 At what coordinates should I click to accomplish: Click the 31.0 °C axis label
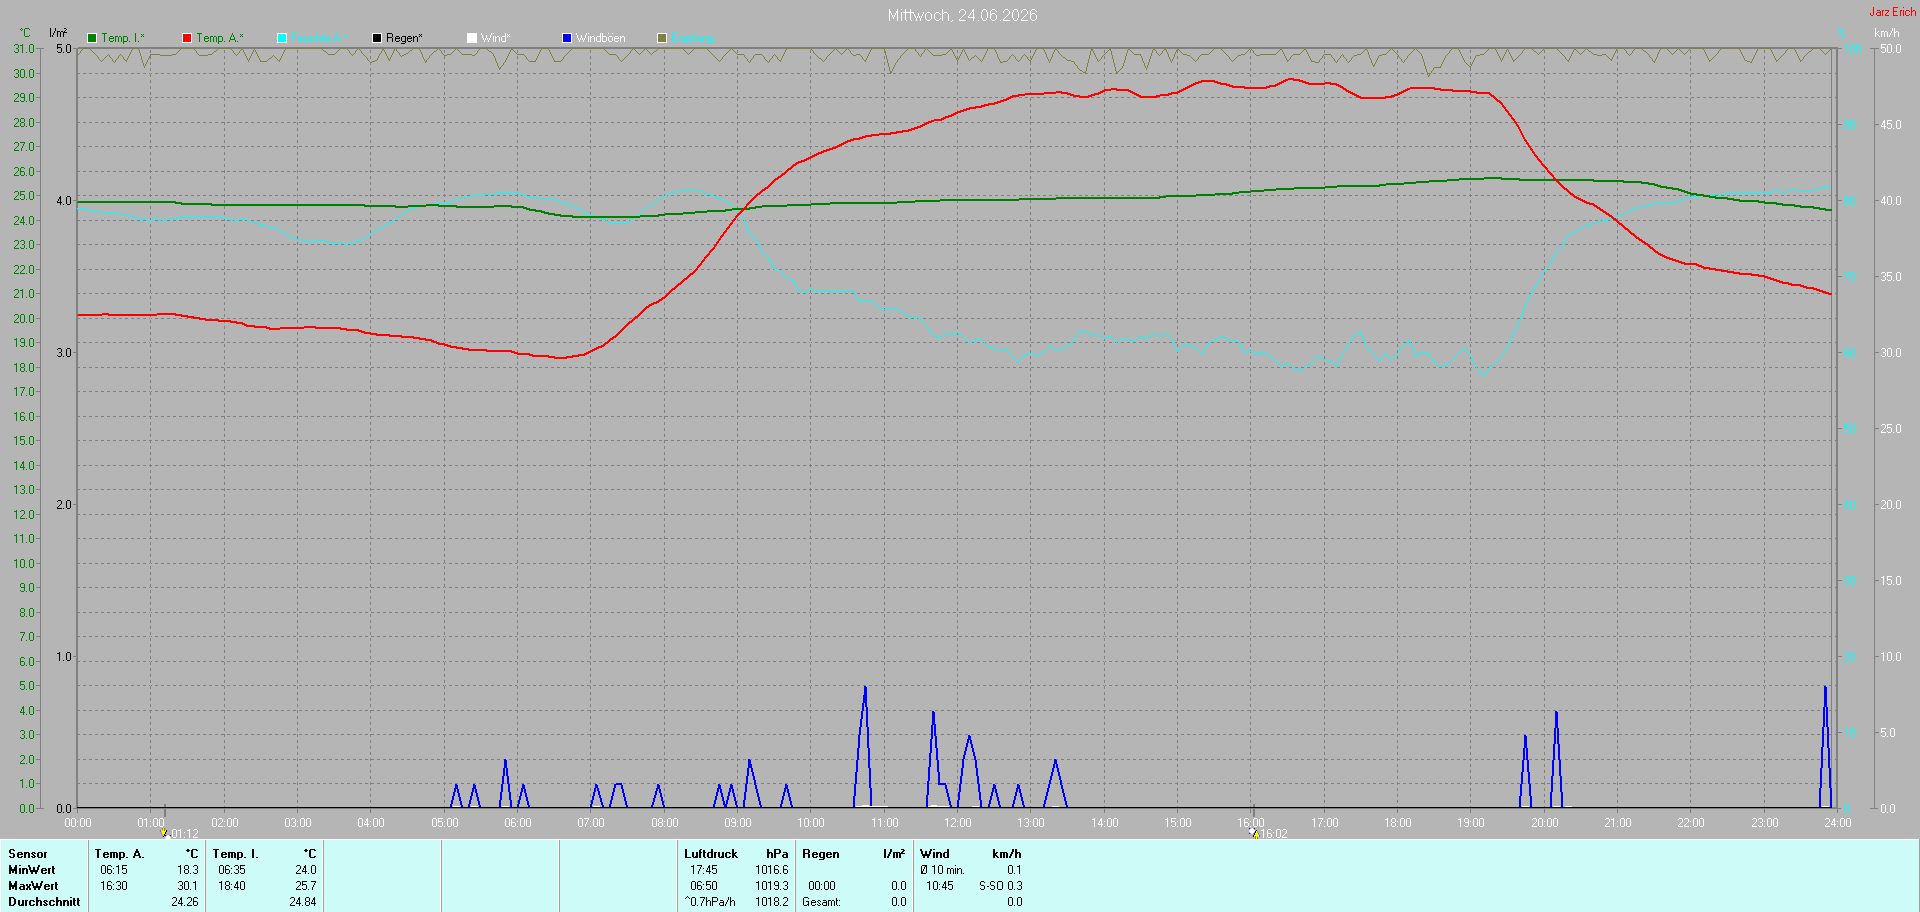point(24,49)
